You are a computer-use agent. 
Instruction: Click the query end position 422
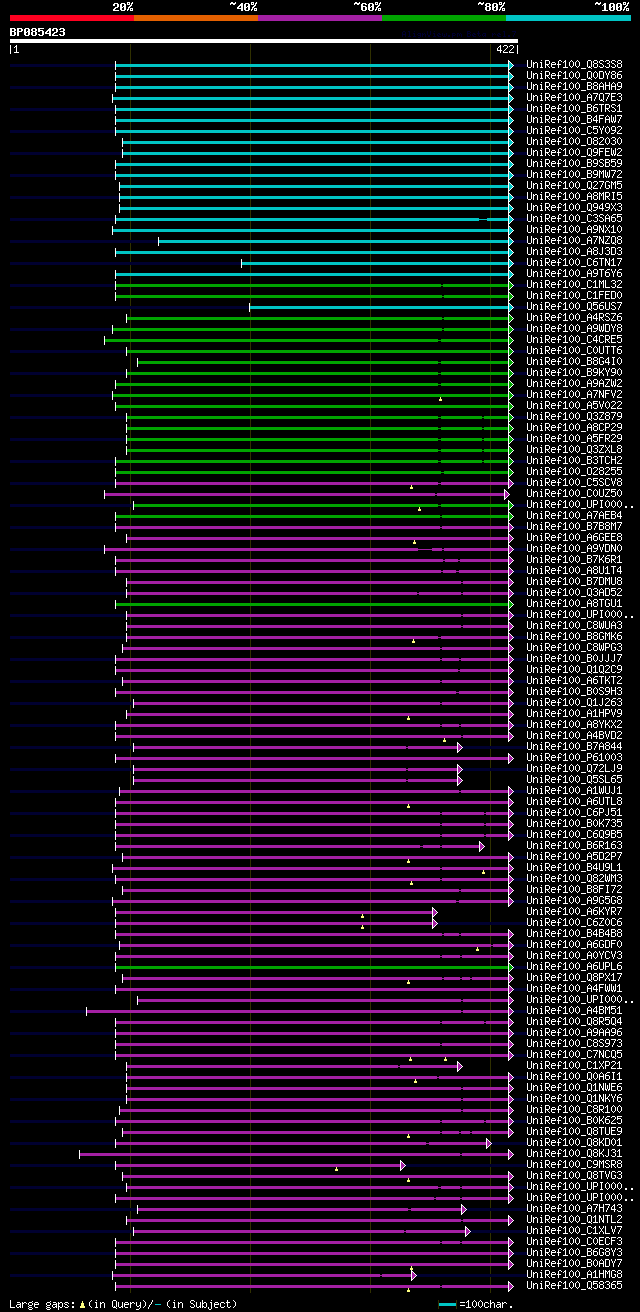[x=505, y=49]
